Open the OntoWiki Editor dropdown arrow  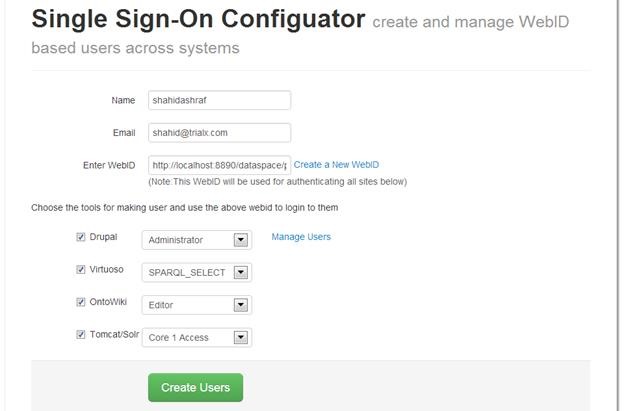tap(241, 305)
